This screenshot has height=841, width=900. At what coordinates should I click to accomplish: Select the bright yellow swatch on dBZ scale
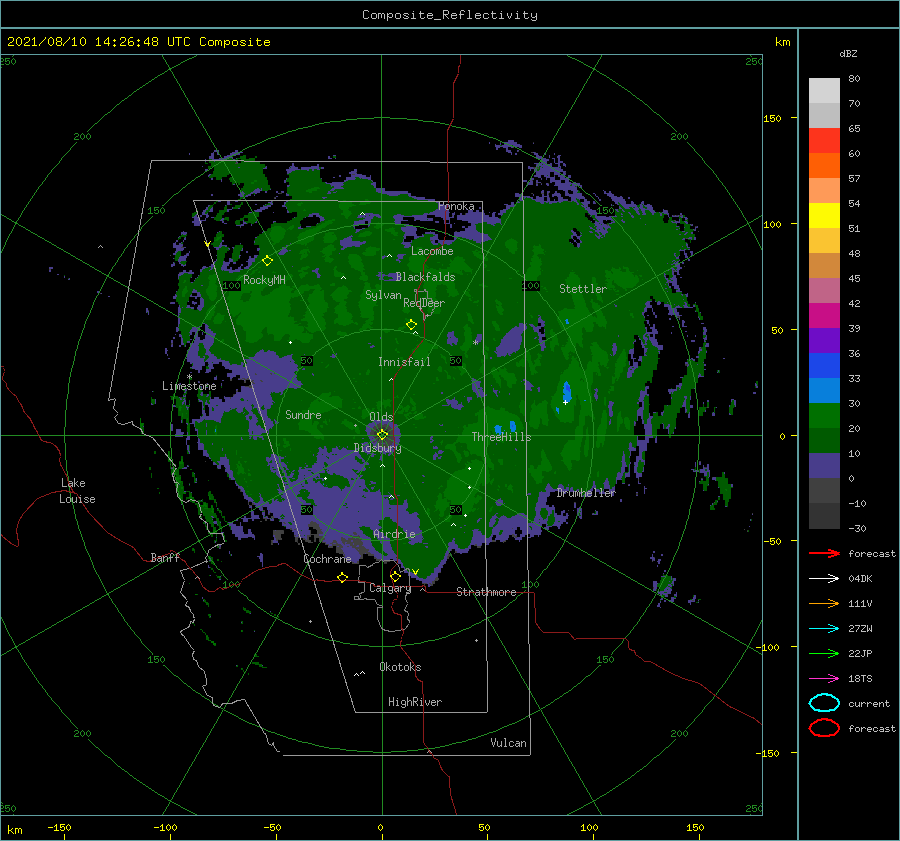(x=824, y=216)
